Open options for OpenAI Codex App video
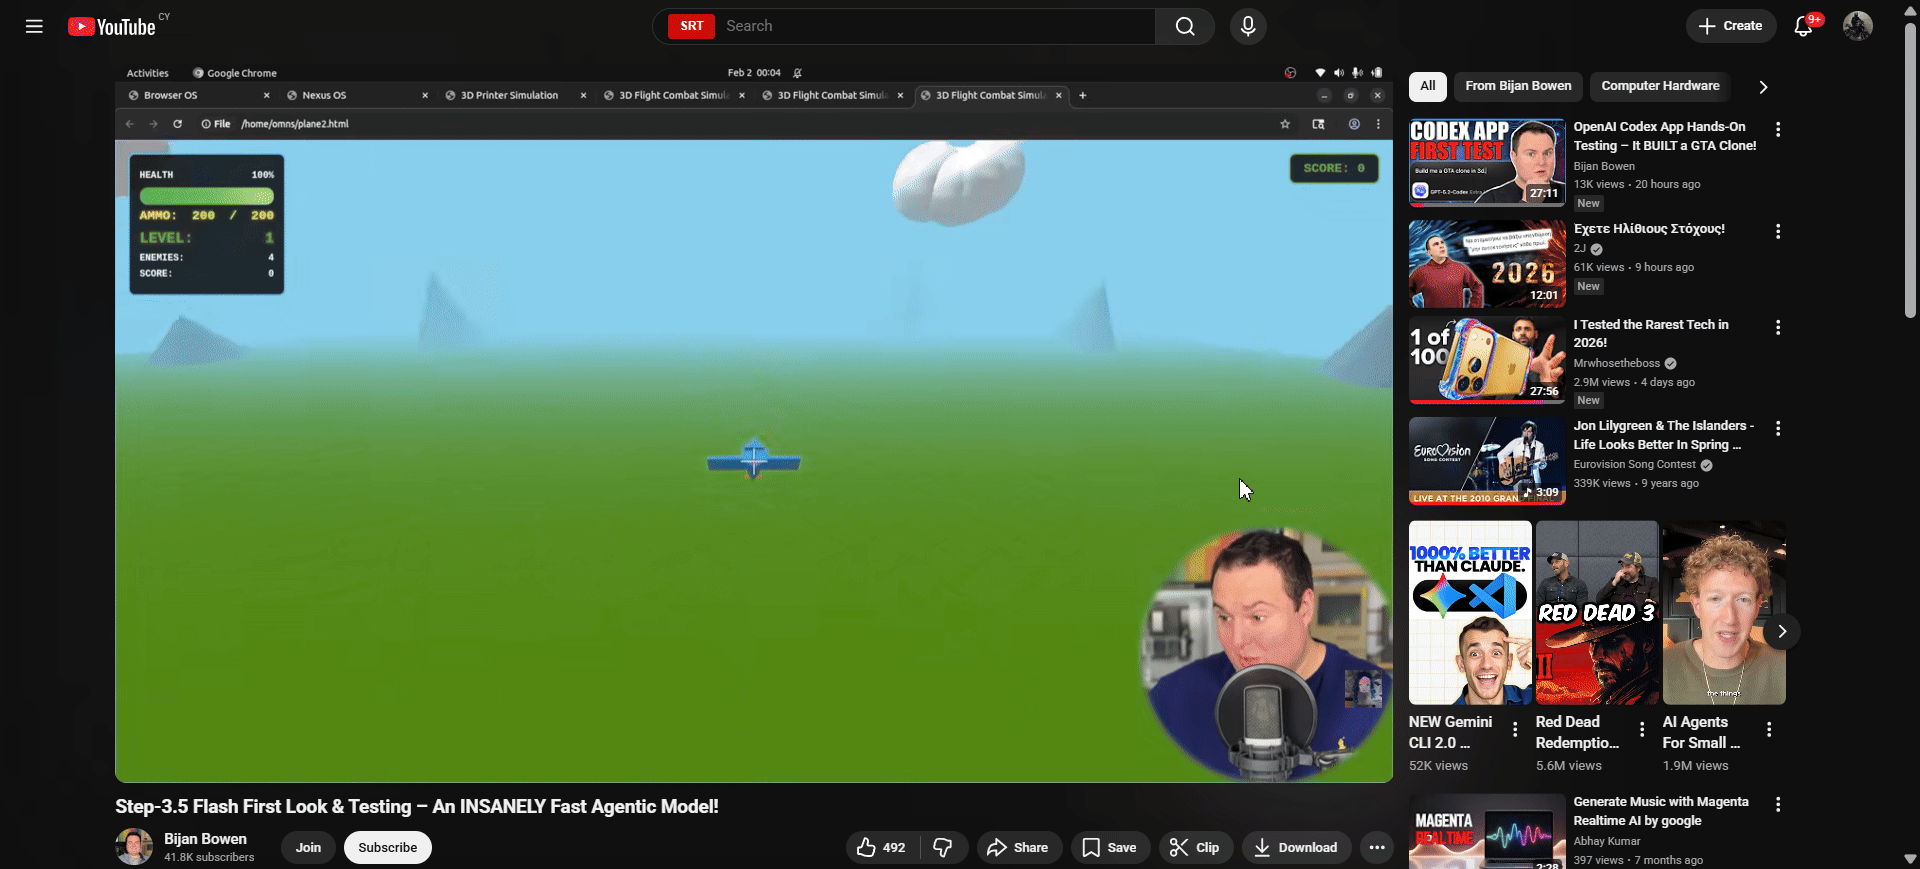Screen dimensions: 1920x869 pos(1777,130)
